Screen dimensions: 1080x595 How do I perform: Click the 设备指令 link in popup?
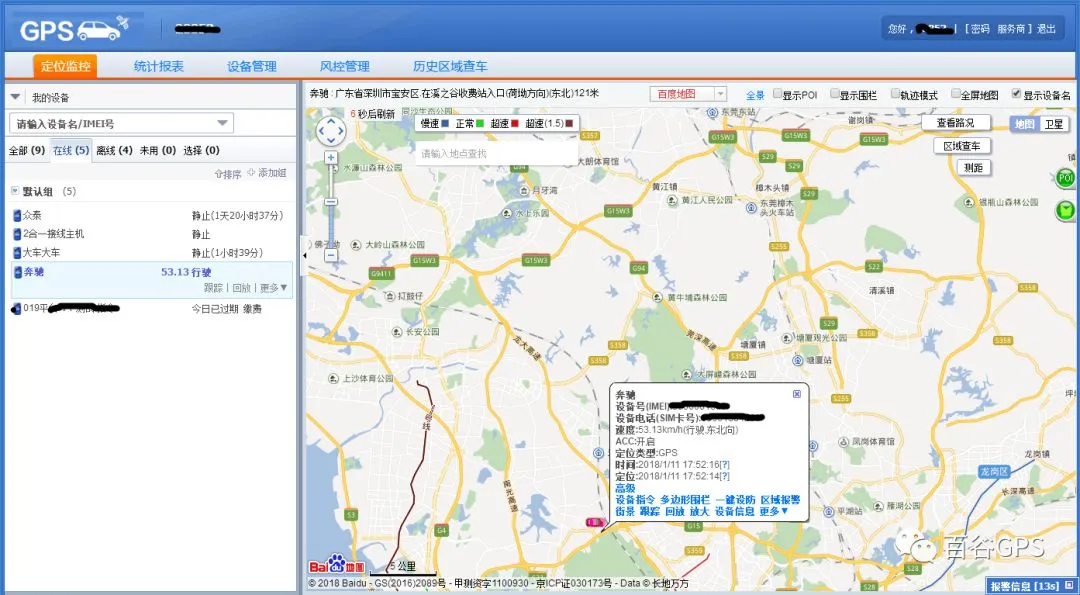(x=634, y=500)
